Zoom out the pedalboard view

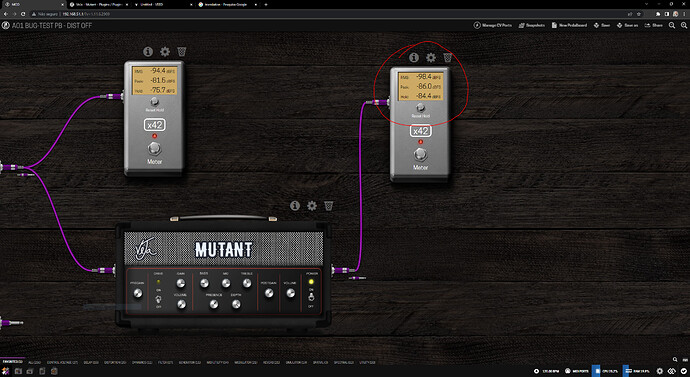[x=672, y=26]
